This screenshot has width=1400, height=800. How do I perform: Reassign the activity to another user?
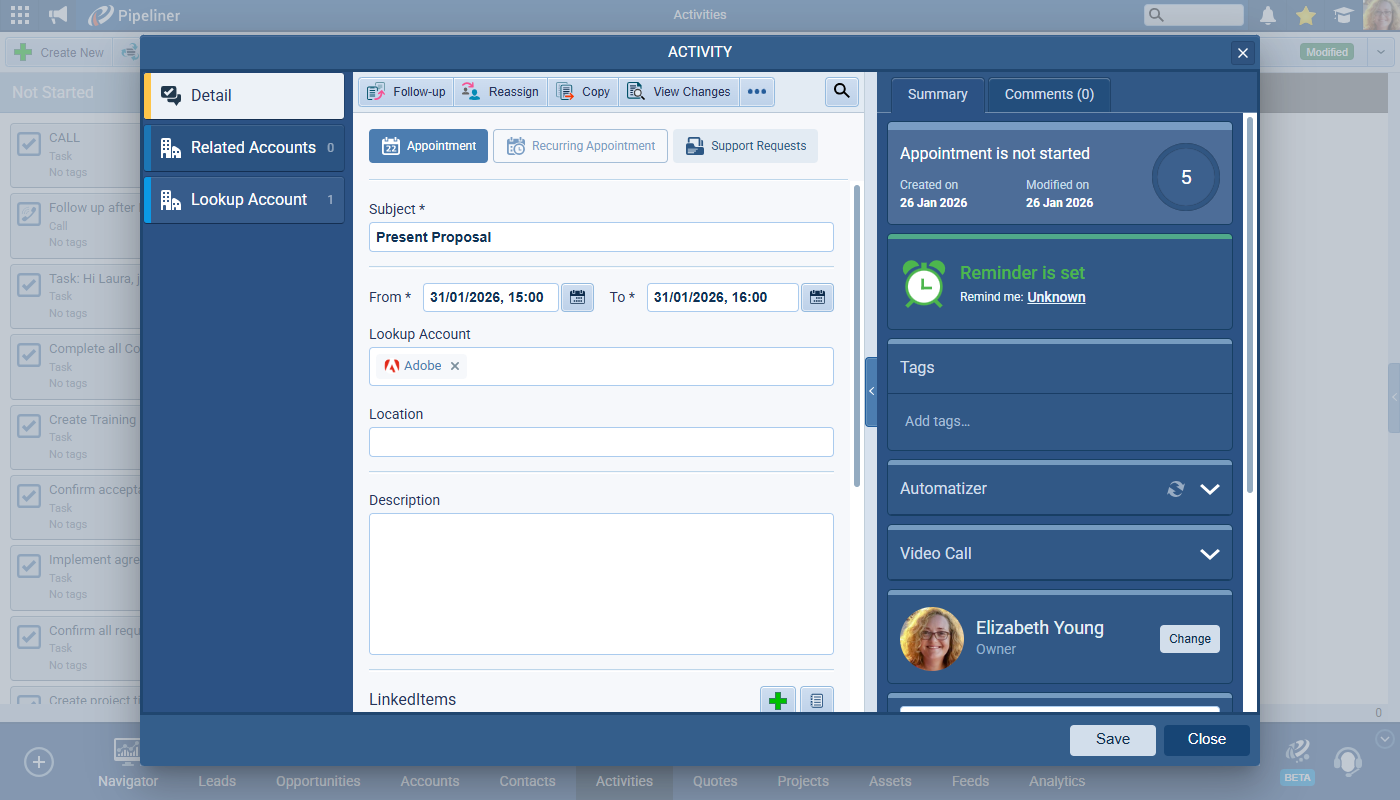[x=501, y=92]
